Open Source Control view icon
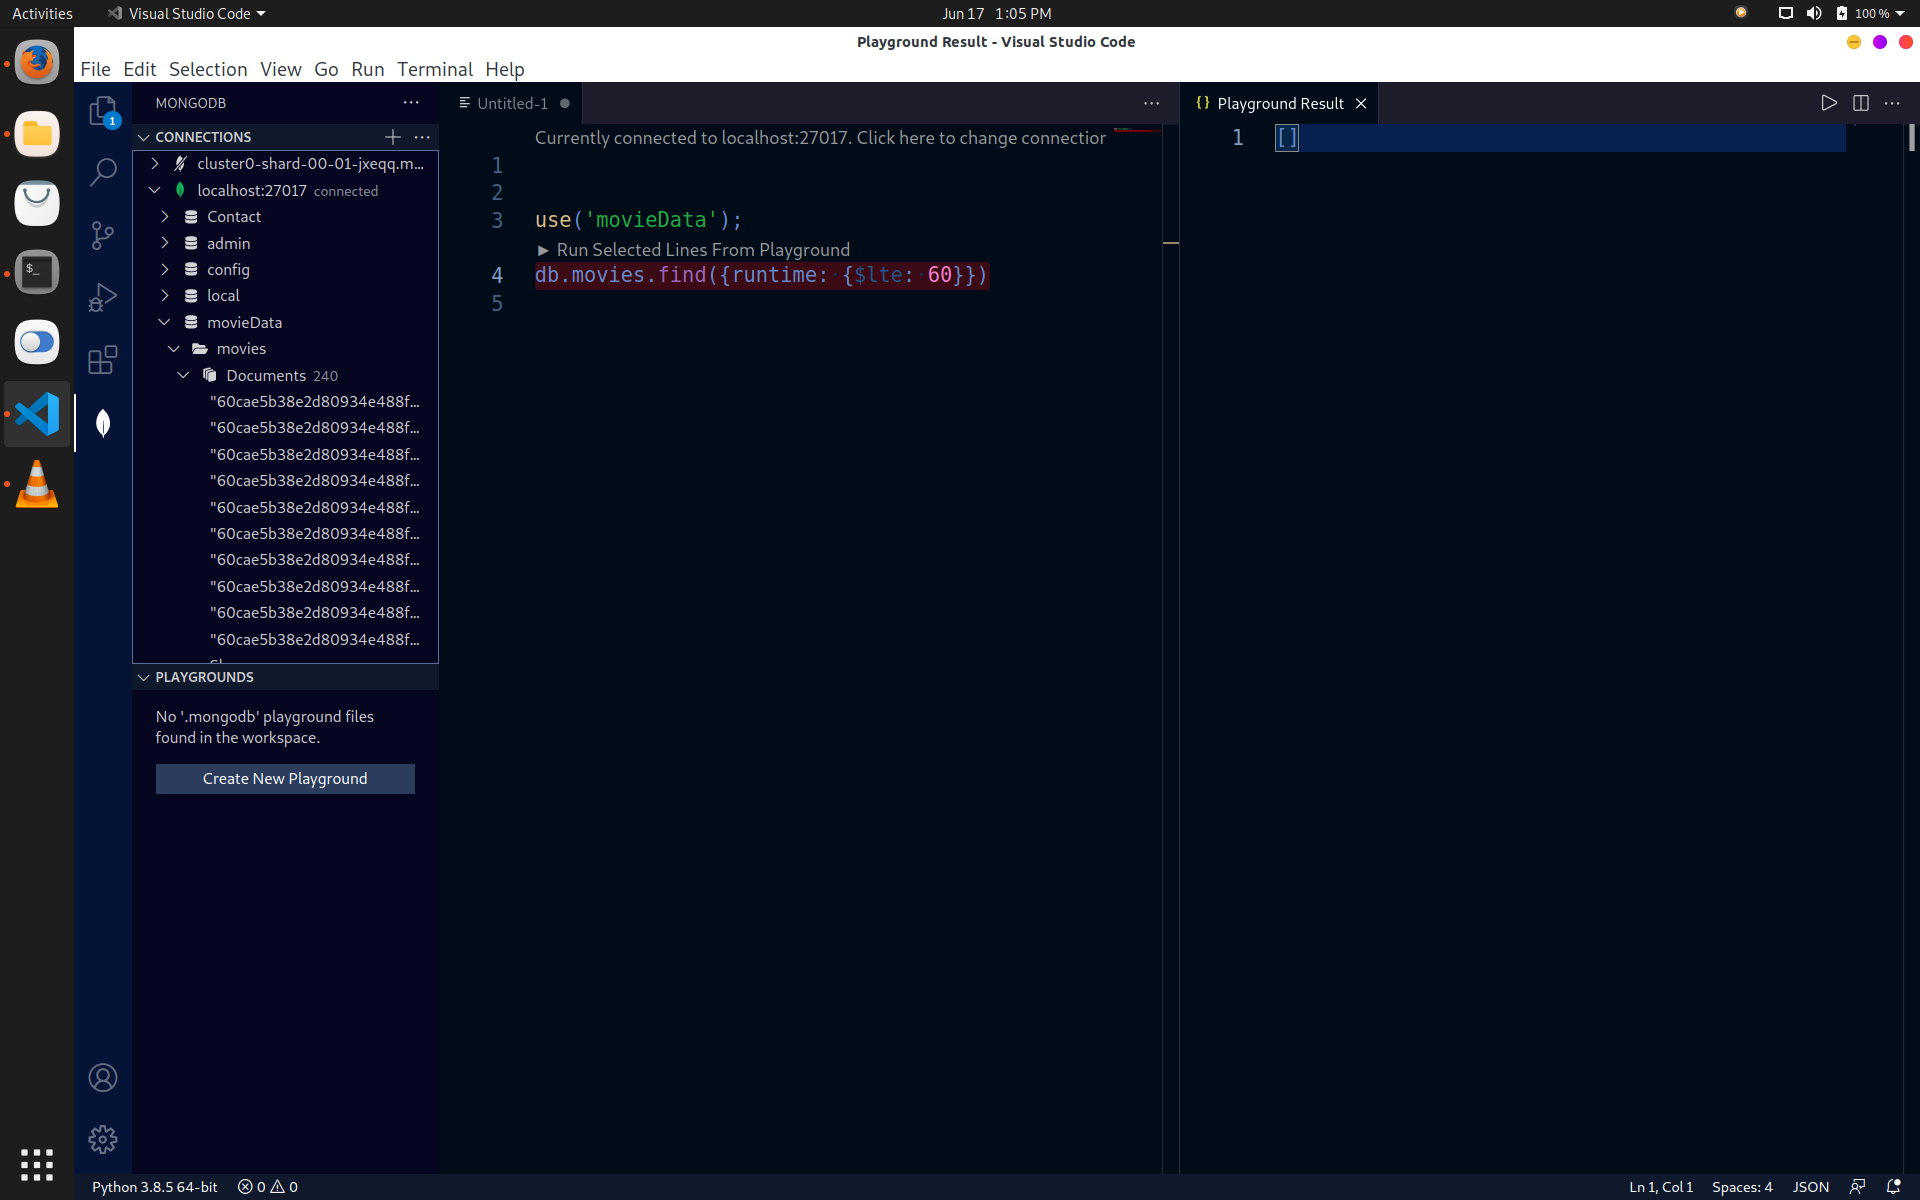Viewport: 1920px width, 1200px height. pyautogui.click(x=103, y=235)
